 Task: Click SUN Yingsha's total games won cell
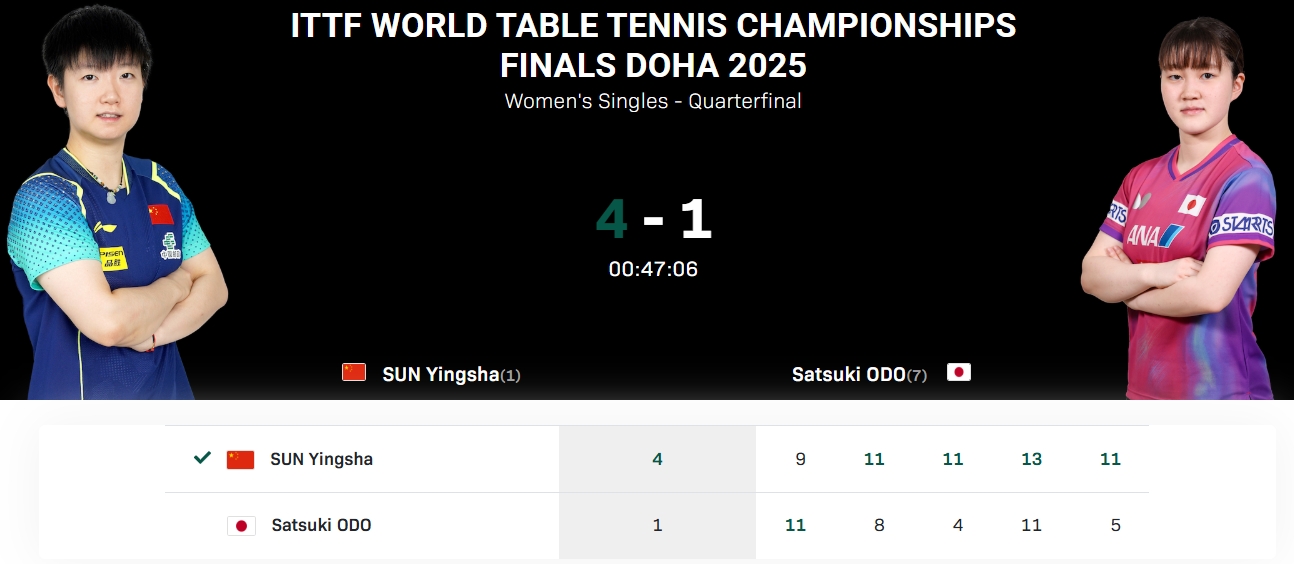click(657, 460)
